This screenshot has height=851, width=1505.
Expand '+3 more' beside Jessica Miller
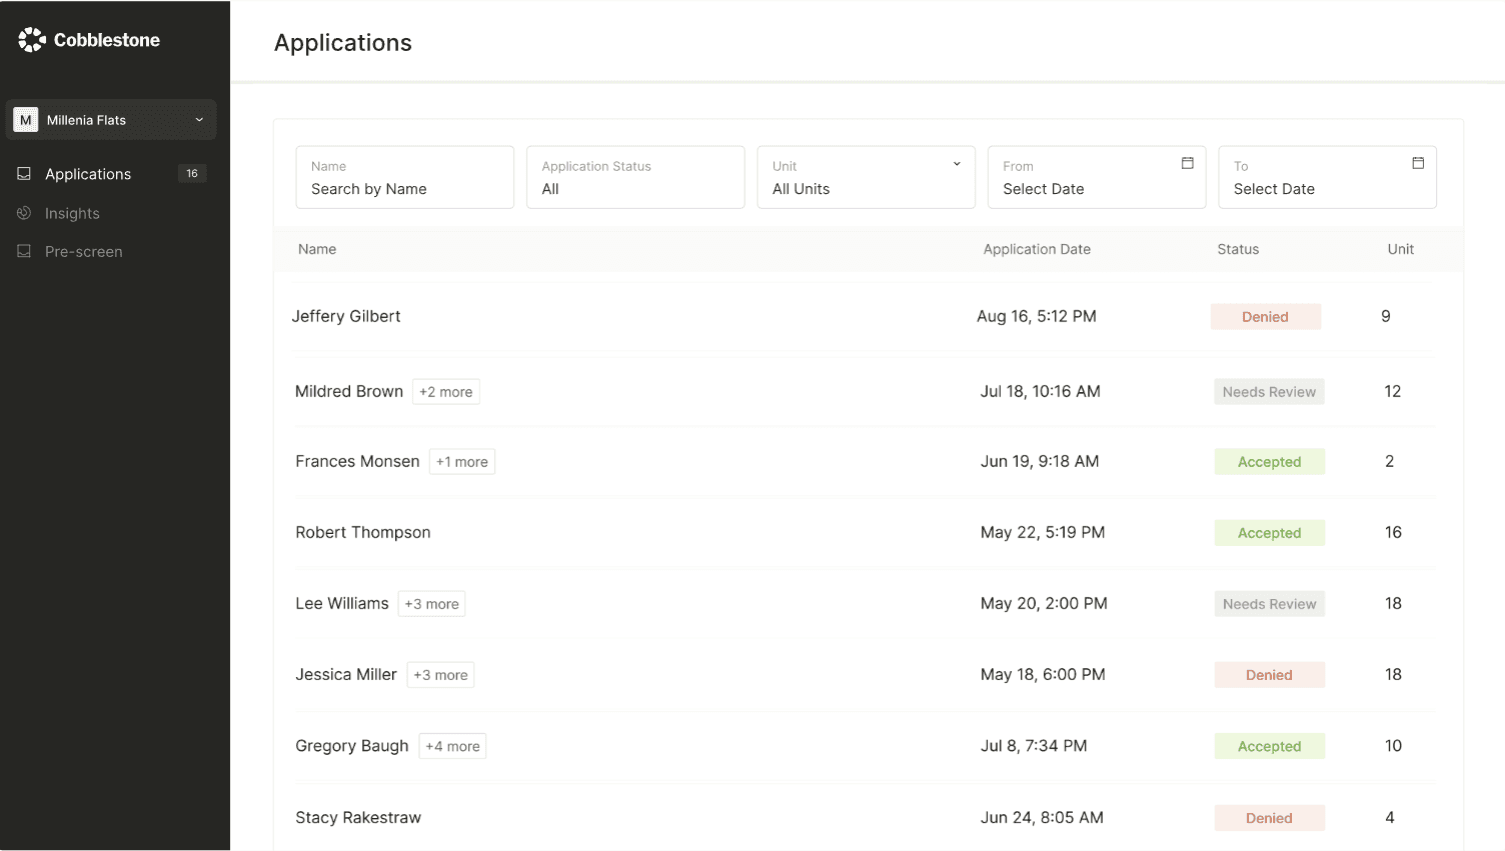pyautogui.click(x=441, y=675)
